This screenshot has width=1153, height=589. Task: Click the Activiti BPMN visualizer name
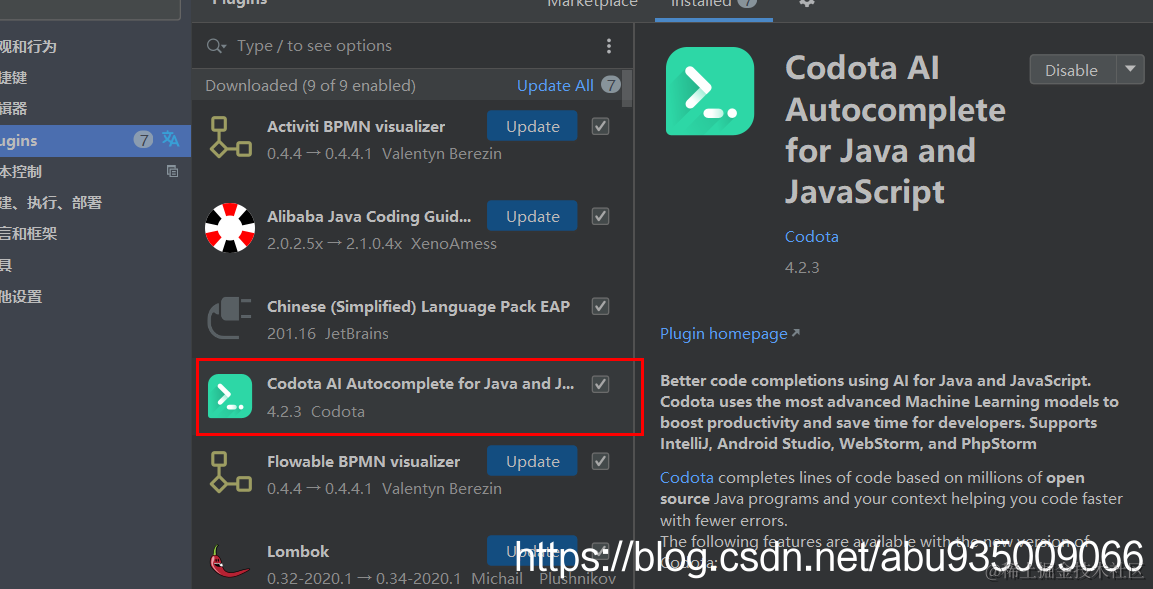(356, 126)
